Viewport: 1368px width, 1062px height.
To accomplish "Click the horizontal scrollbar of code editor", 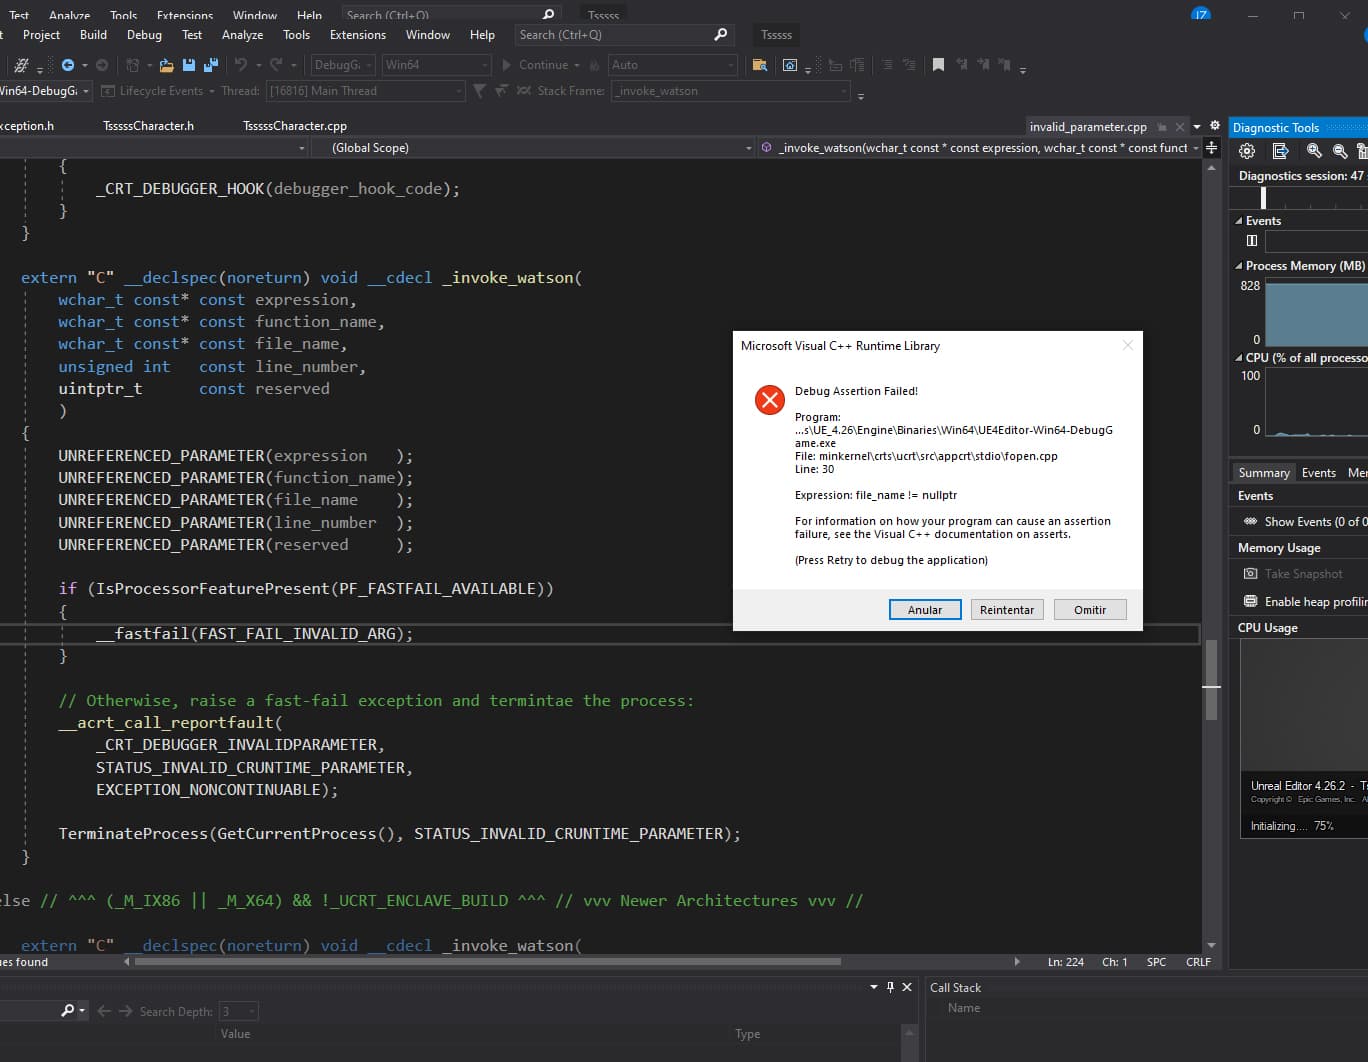I will tap(488, 962).
